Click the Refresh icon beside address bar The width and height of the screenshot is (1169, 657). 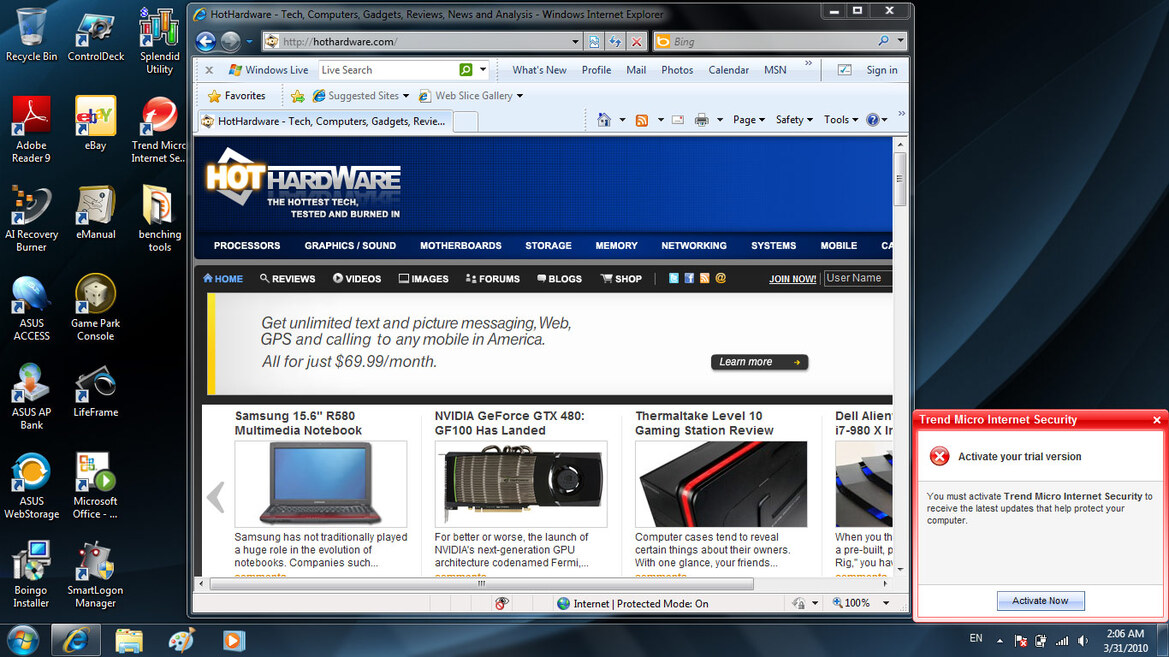tap(615, 42)
